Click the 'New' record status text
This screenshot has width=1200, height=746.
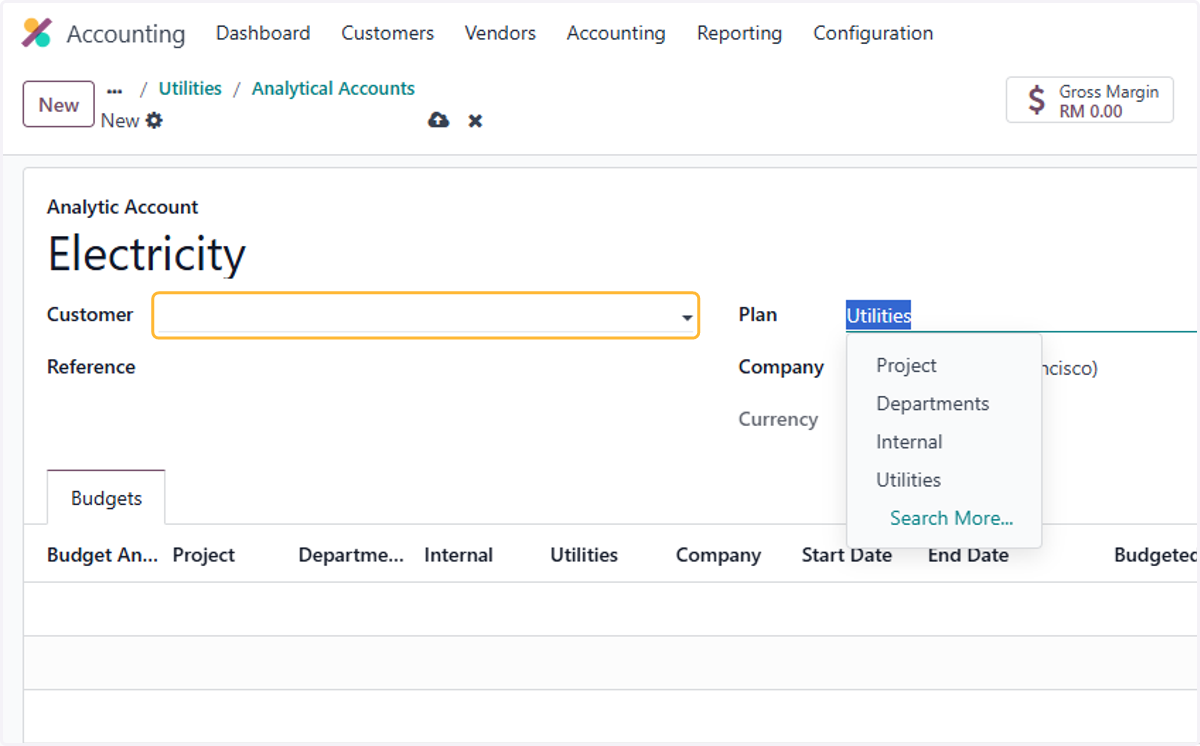[120, 120]
